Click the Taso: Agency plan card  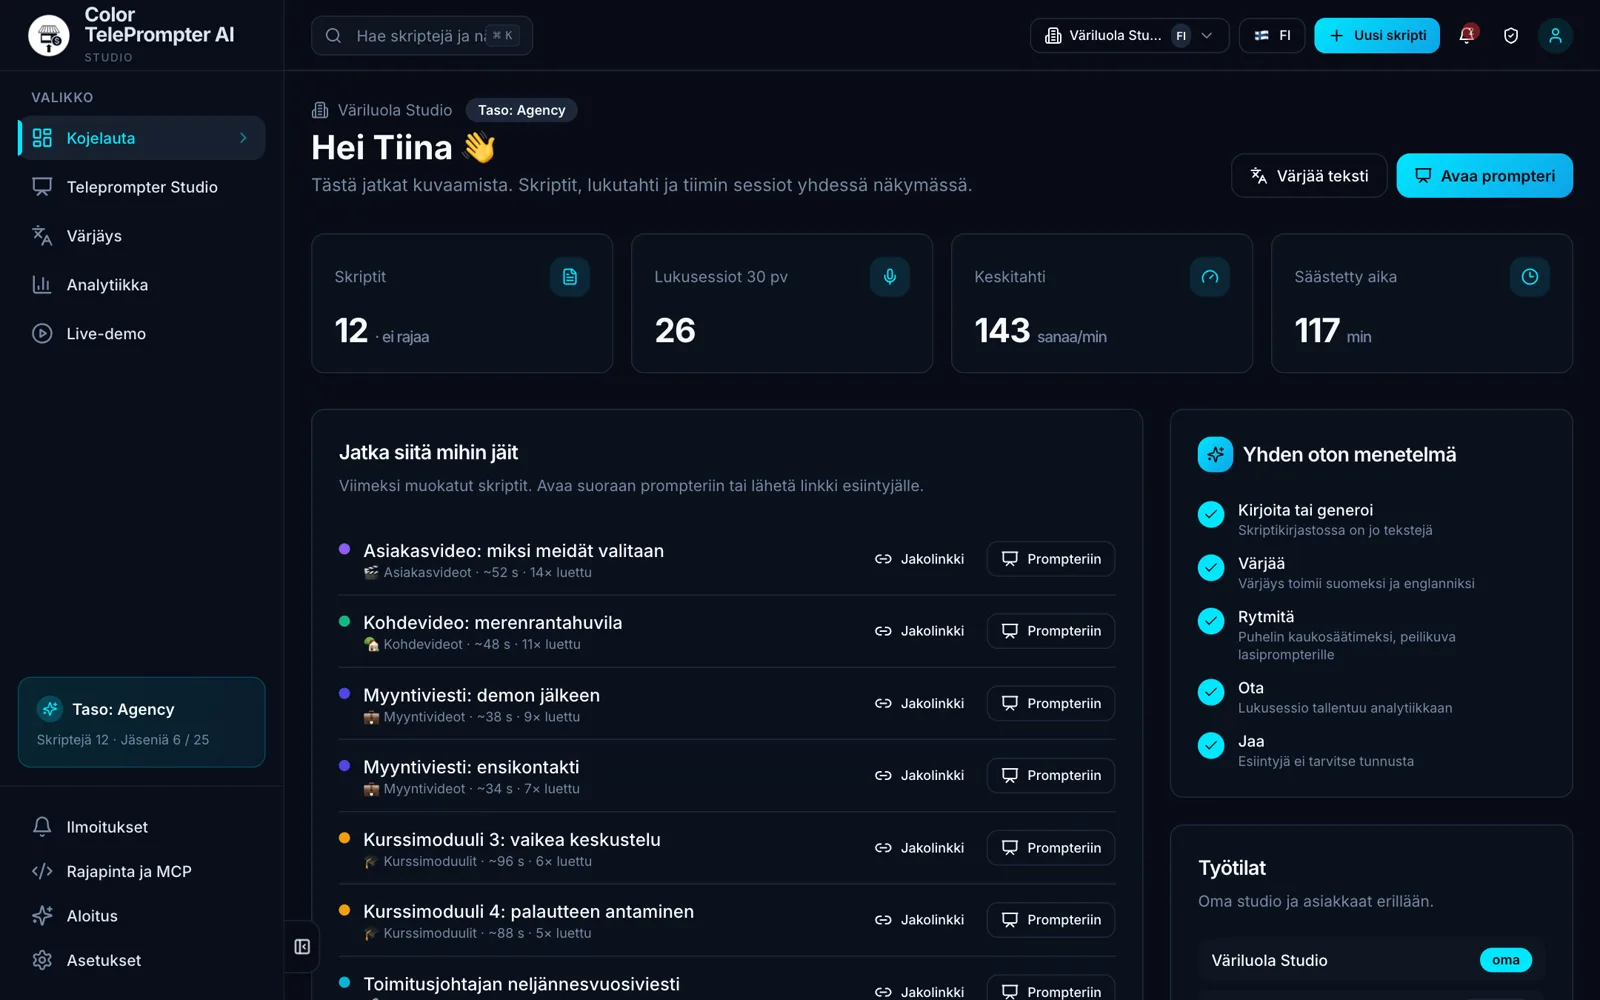tap(141, 722)
